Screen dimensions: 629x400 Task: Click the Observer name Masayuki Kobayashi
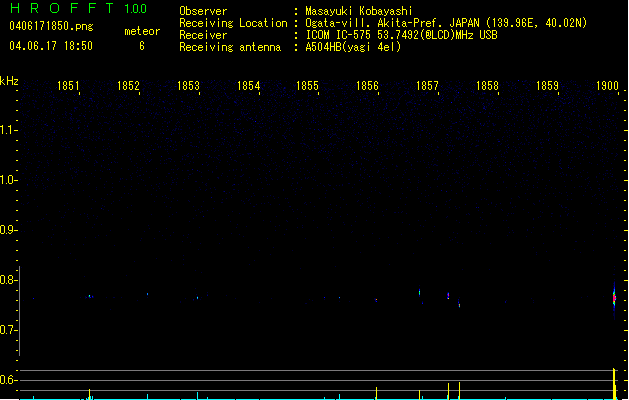(359, 11)
